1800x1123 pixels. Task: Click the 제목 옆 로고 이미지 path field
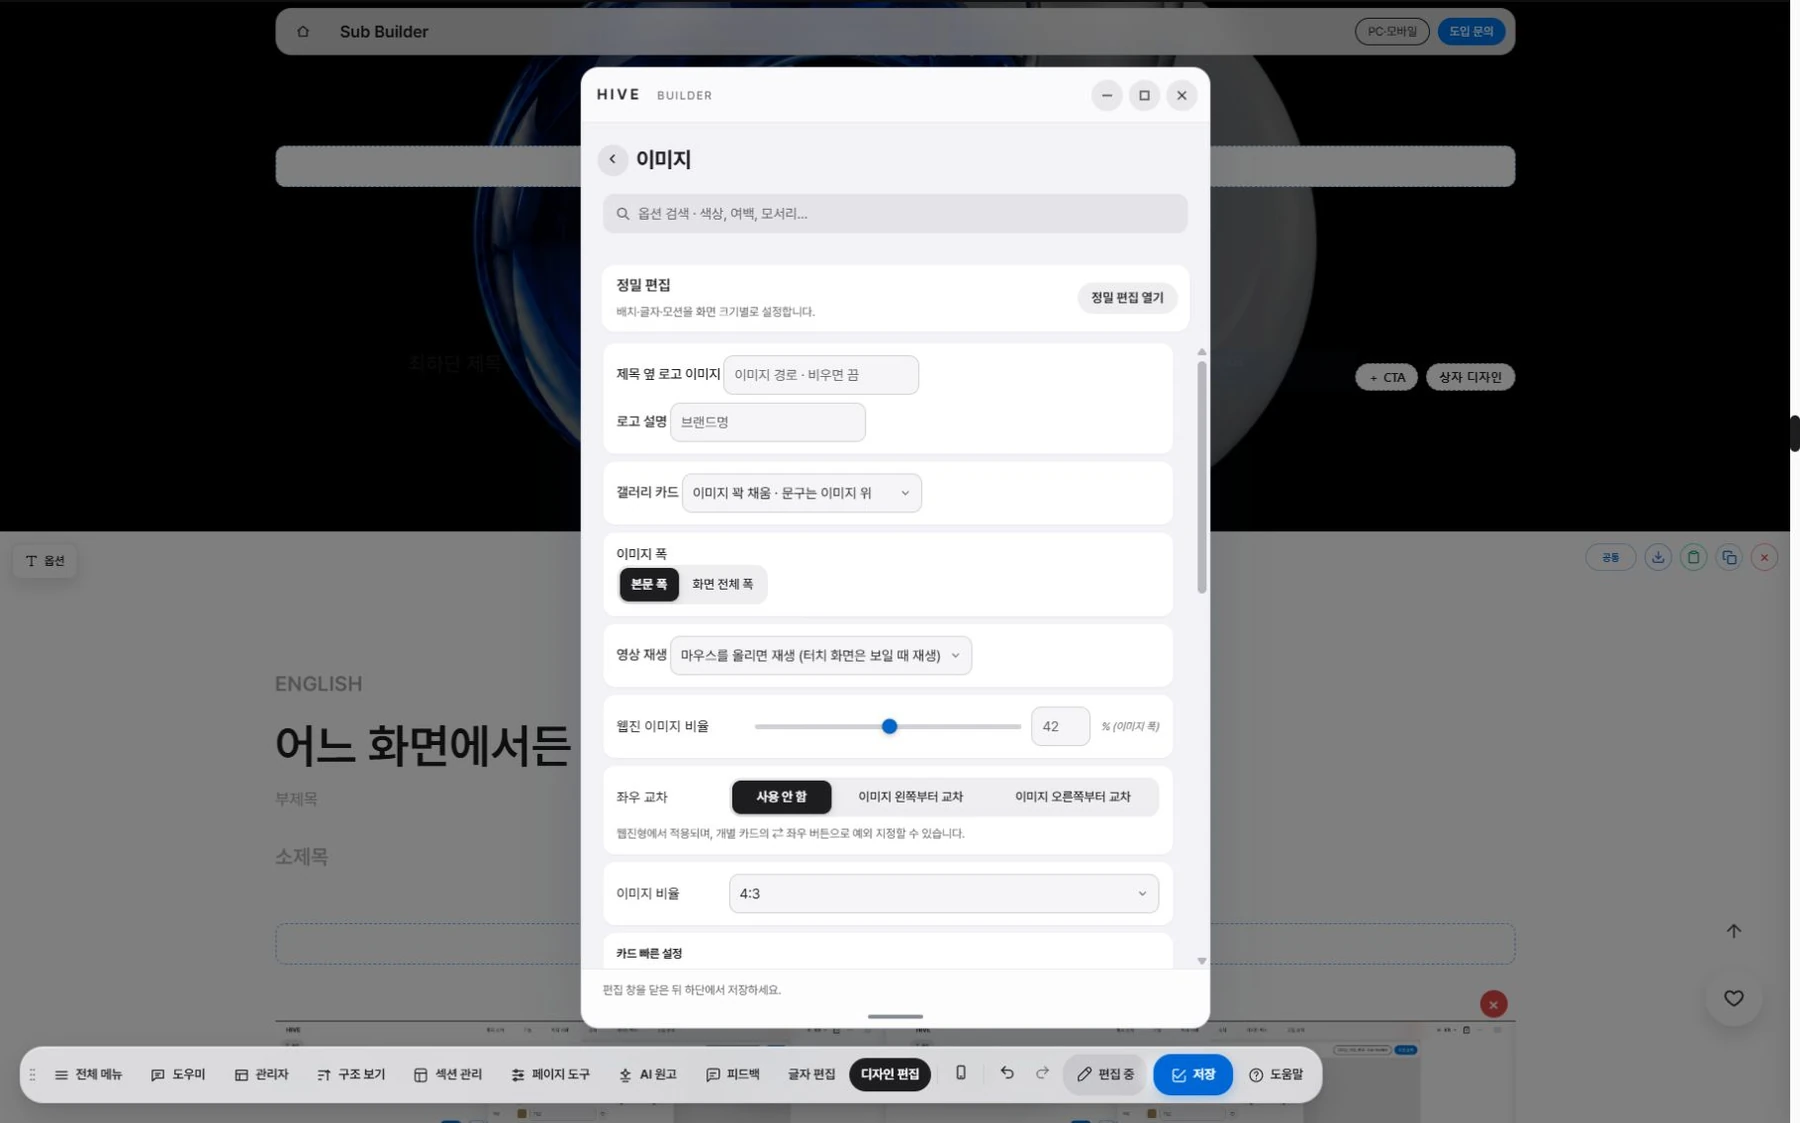(x=821, y=375)
